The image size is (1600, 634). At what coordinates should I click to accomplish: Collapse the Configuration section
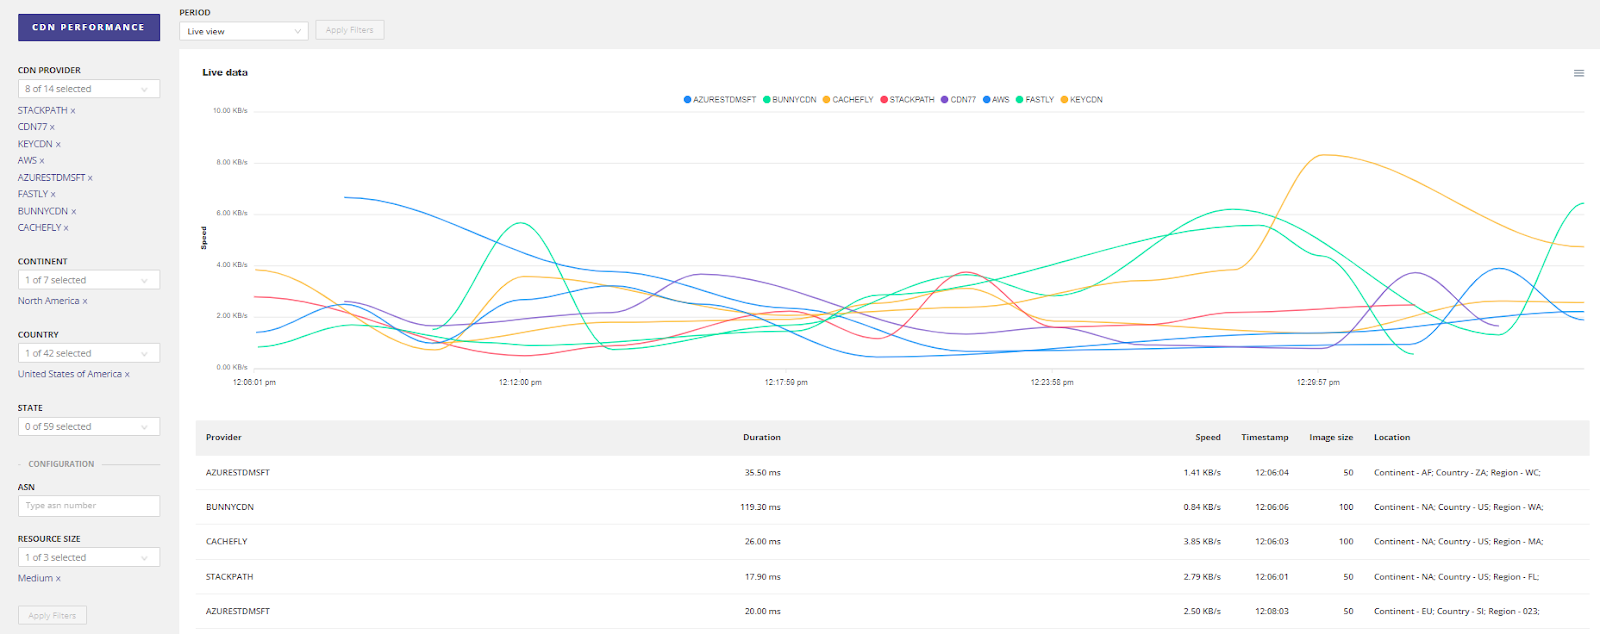point(61,464)
